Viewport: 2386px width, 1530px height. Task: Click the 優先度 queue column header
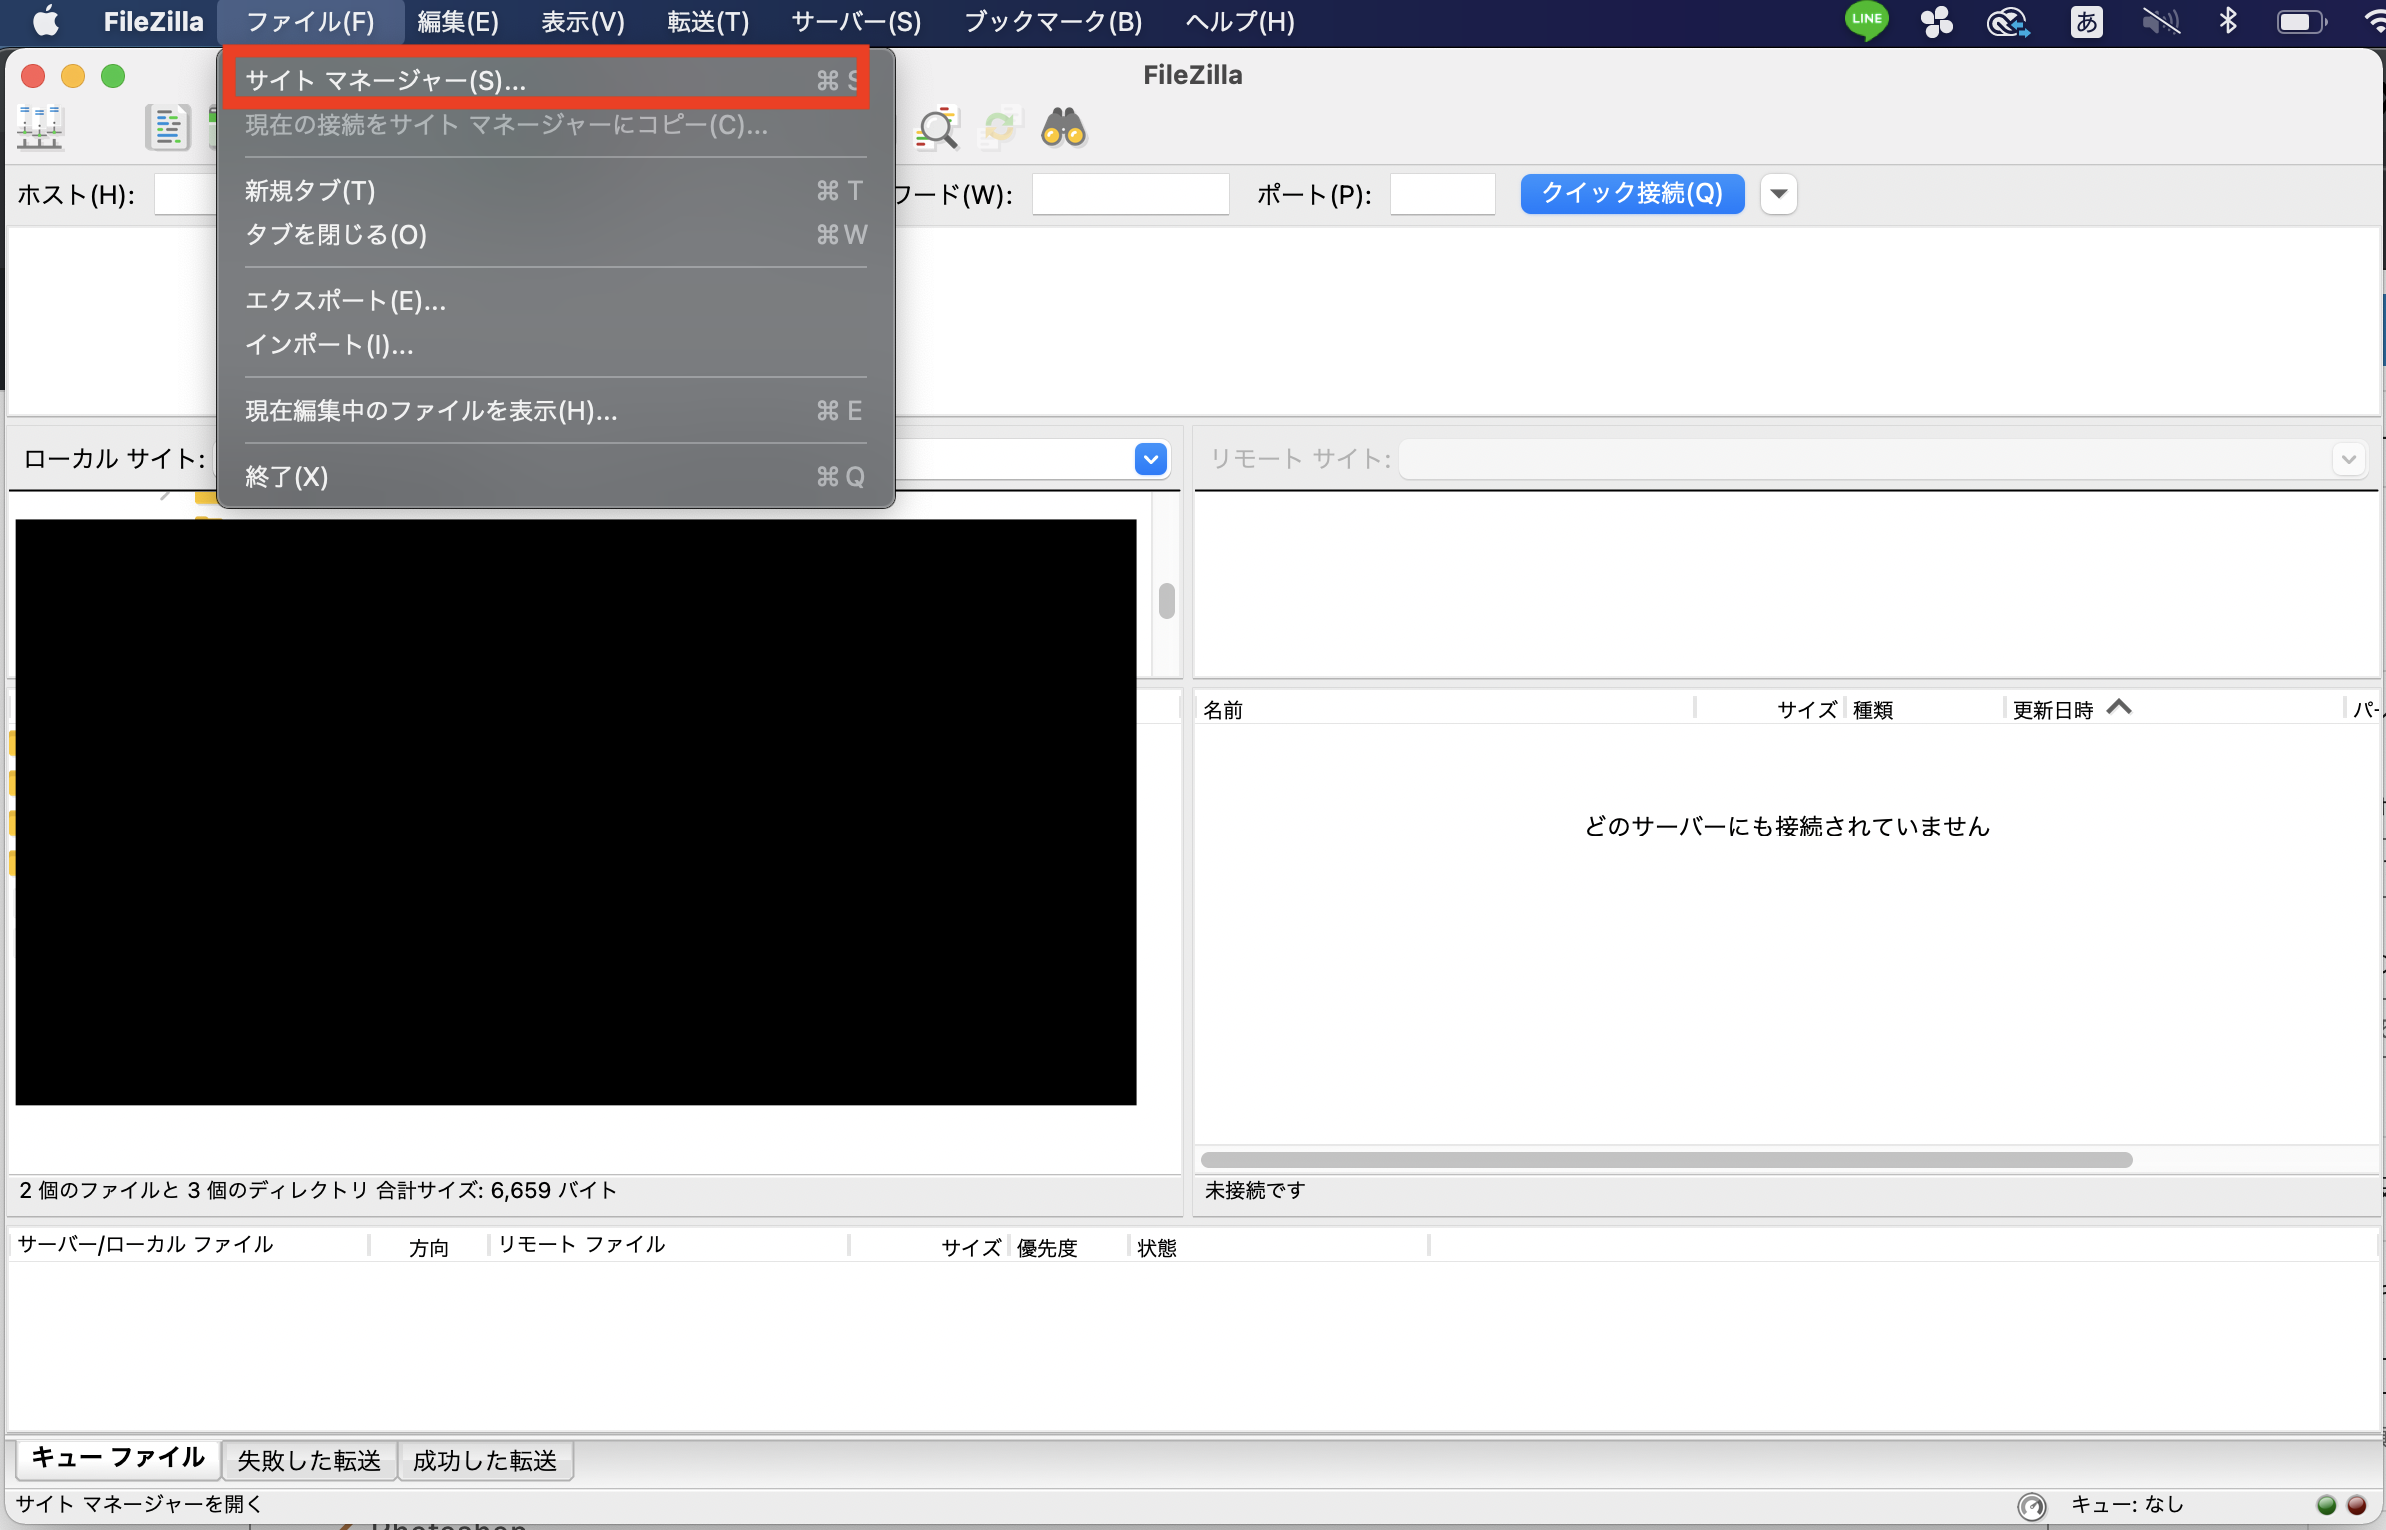[x=1069, y=1247]
